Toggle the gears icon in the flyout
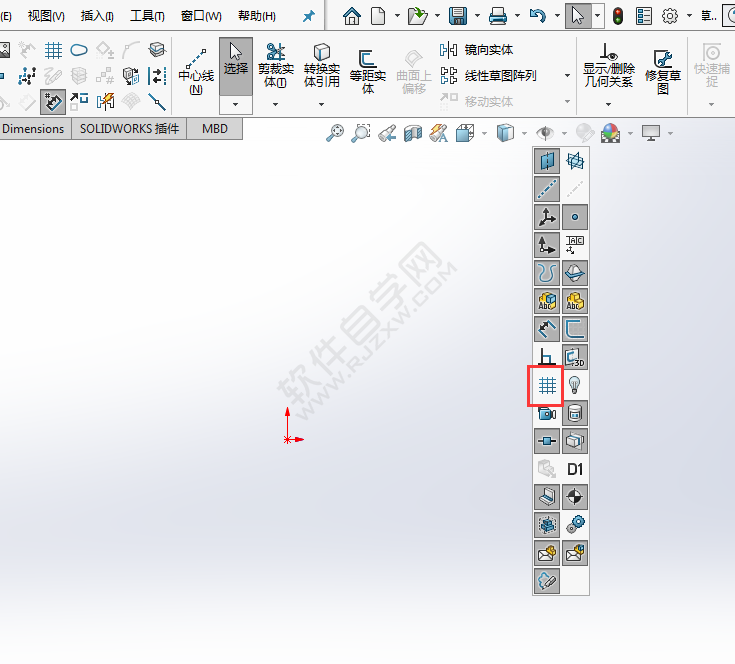 [x=575, y=525]
